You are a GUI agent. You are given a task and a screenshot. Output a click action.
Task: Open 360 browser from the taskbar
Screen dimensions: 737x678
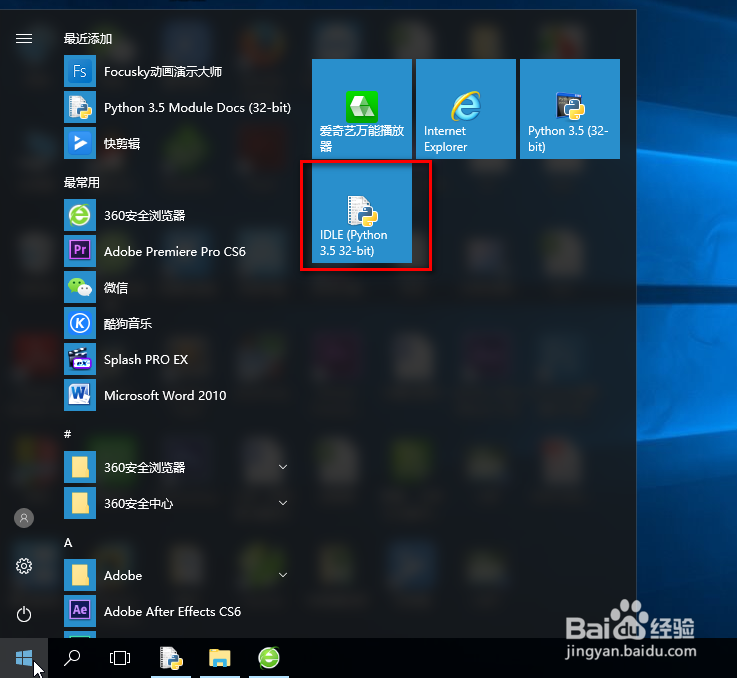coord(269,658)
